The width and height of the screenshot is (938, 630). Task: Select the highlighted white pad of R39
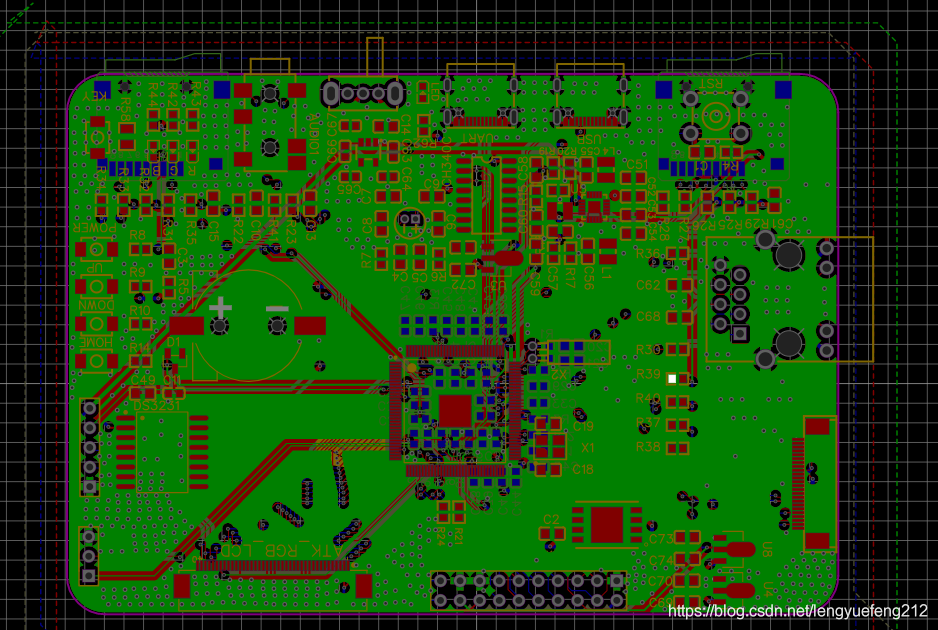[x=672, y=379]
